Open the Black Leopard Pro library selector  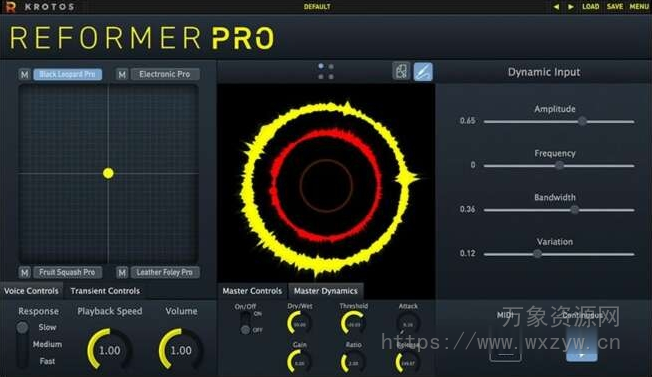tap(67, 74)
